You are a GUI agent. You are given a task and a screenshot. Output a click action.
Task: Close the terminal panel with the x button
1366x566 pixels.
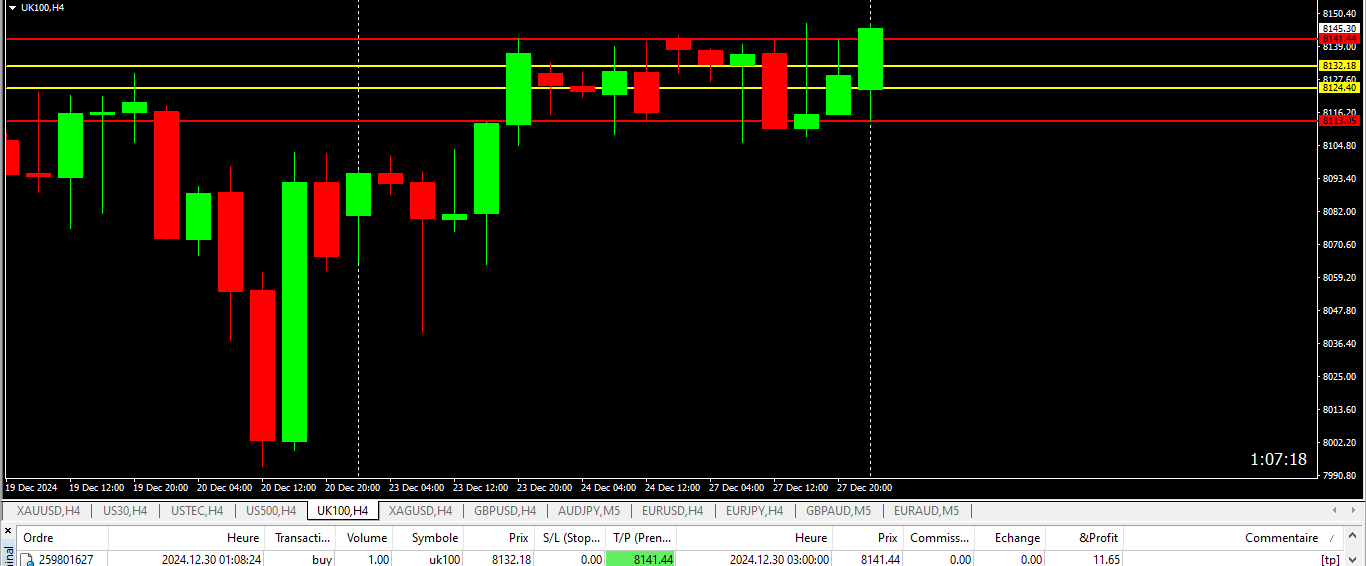coord(9,537)
